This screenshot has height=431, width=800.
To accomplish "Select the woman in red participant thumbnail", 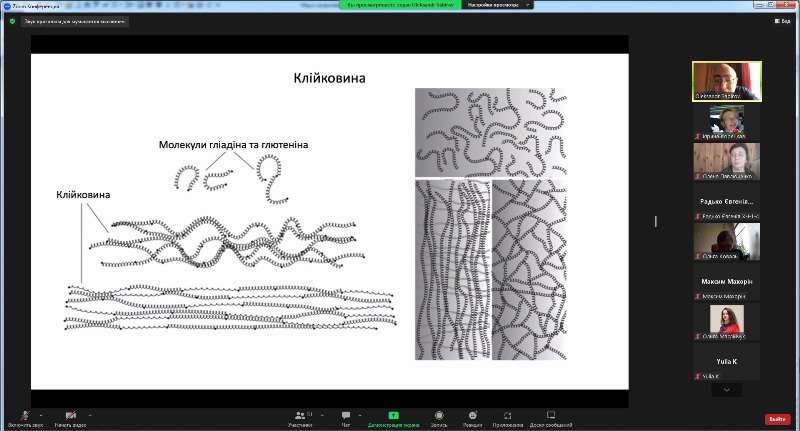I will coord(727,321).
